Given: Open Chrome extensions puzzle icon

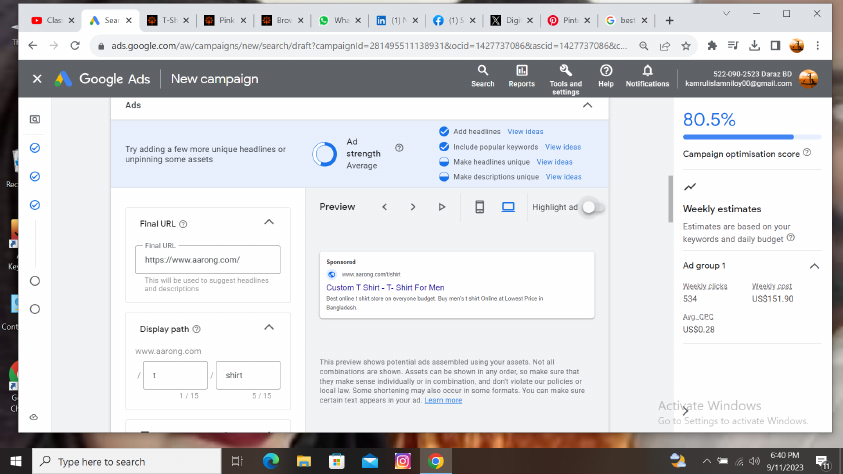Looking at the screenshot, I should tap(712, 46).
